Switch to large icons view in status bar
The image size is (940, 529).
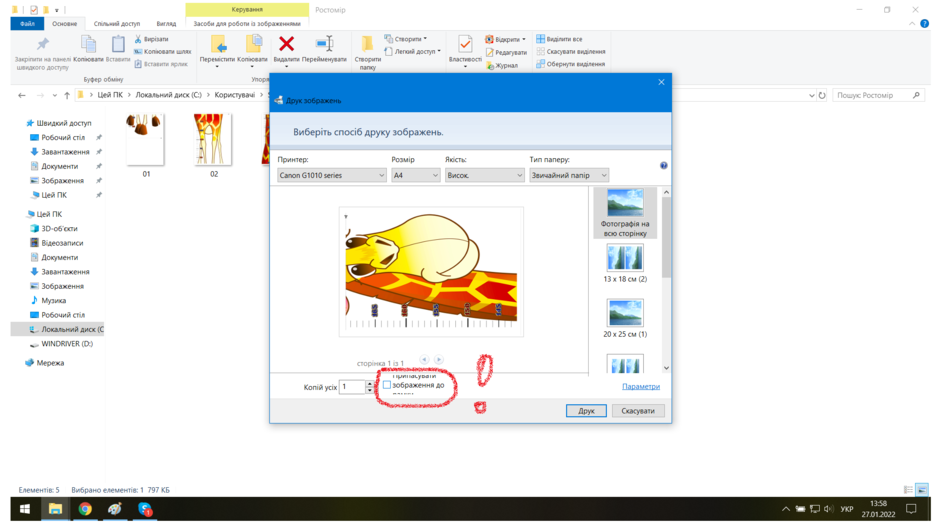tap(922, 490)
